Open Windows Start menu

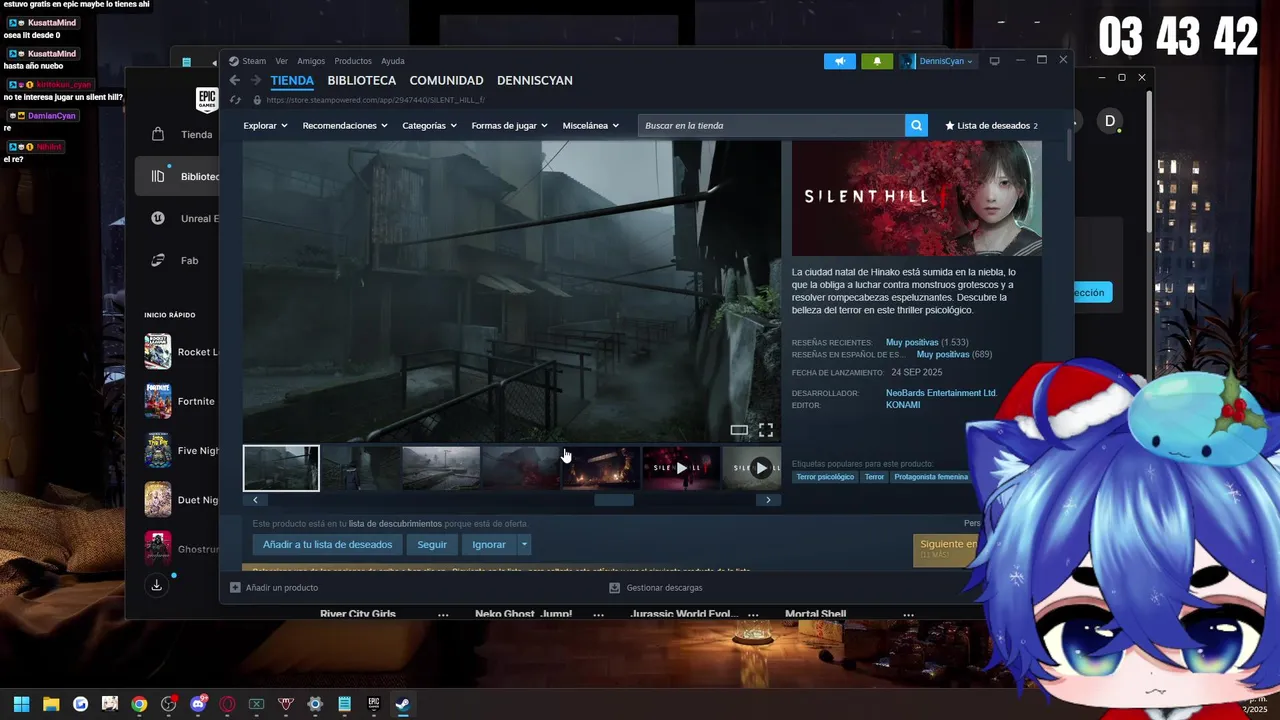click(21, 704)
